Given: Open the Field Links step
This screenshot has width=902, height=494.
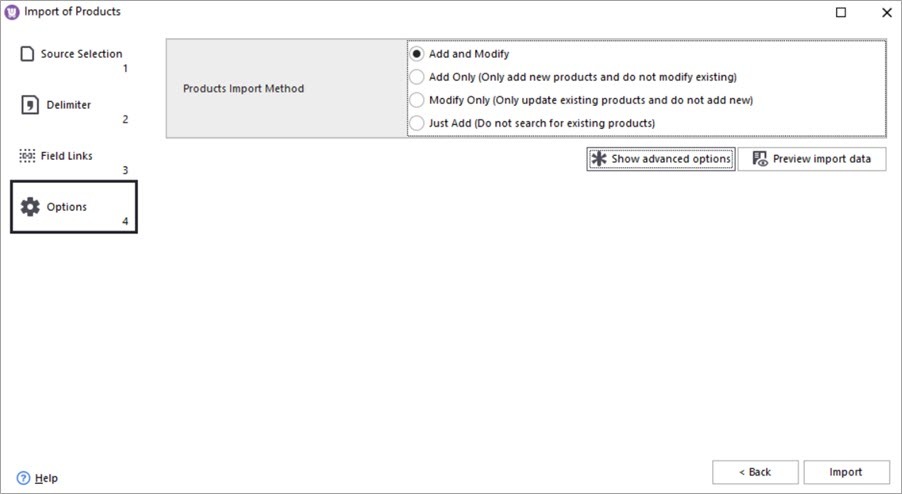Looking at the screenshot, I should click(x=66, y=156).
